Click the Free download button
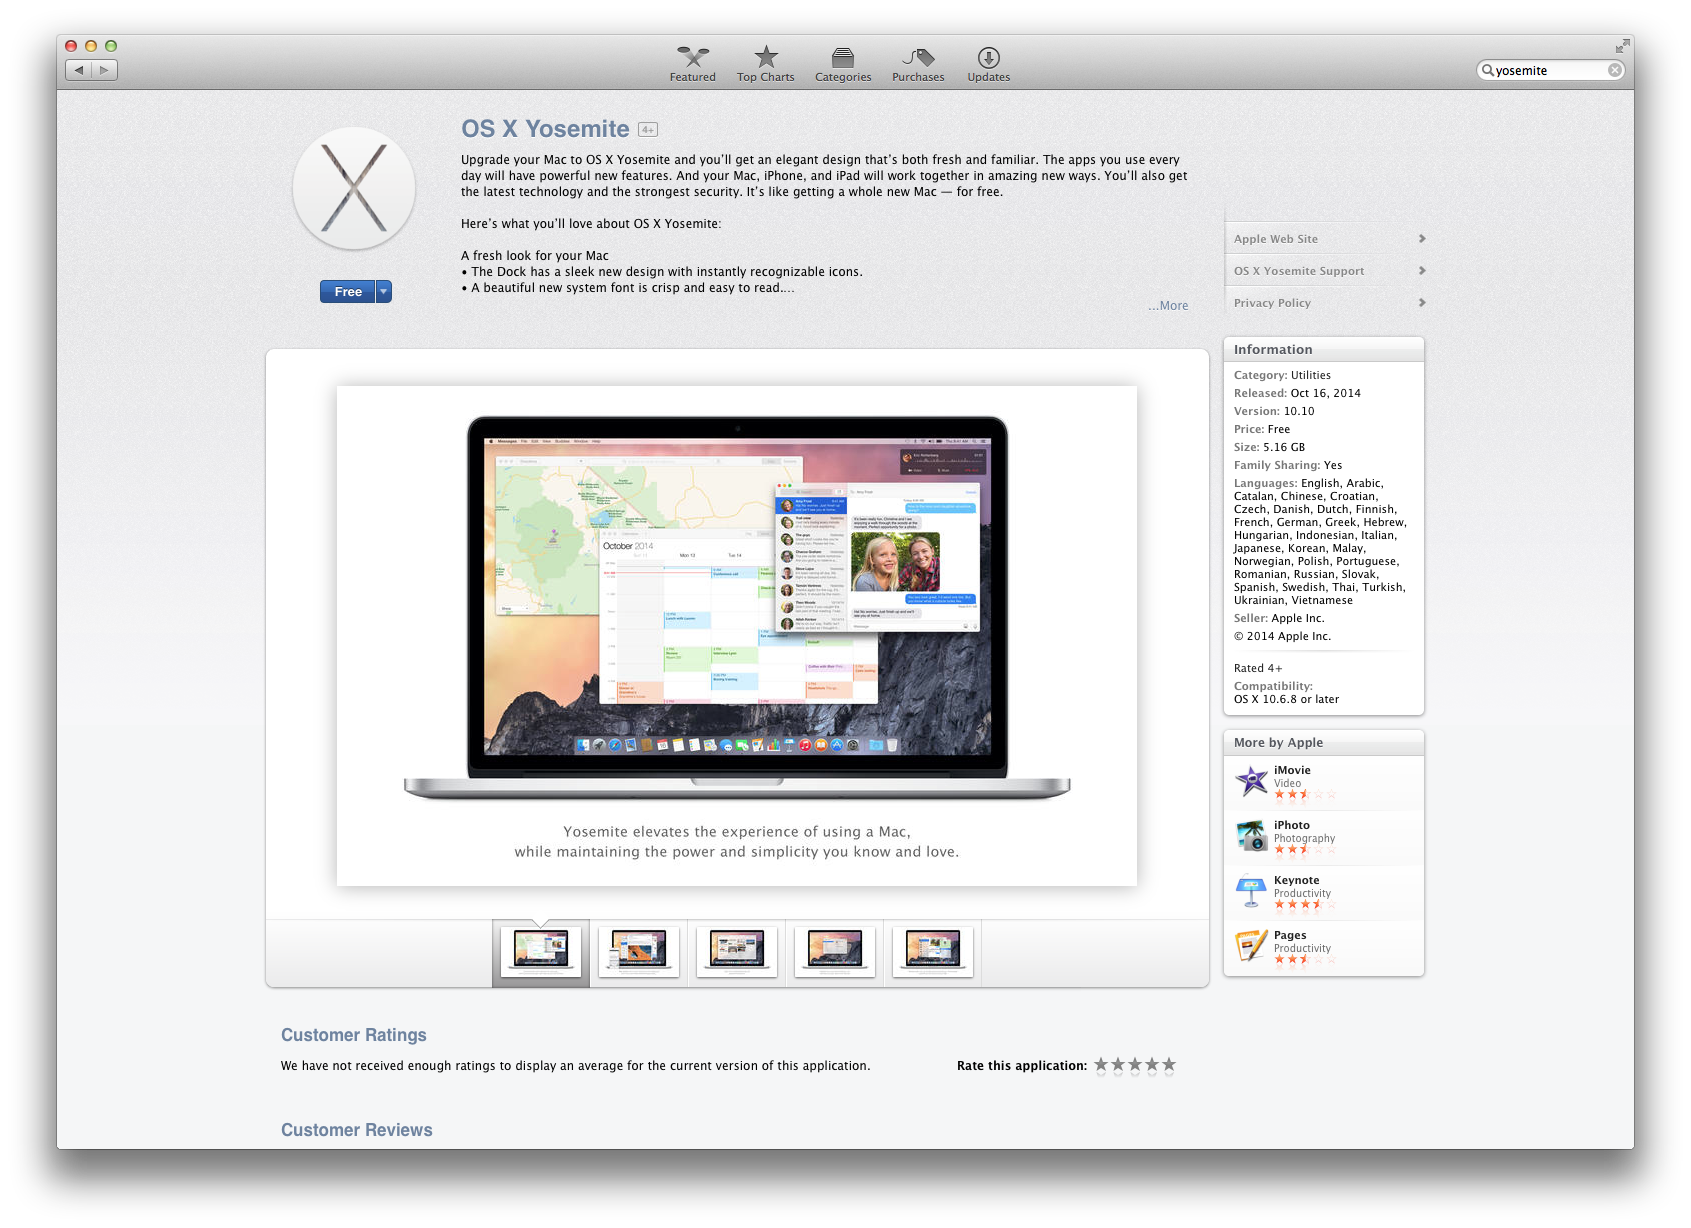Screen dimensions: 1691x1228 pos(348,291)
